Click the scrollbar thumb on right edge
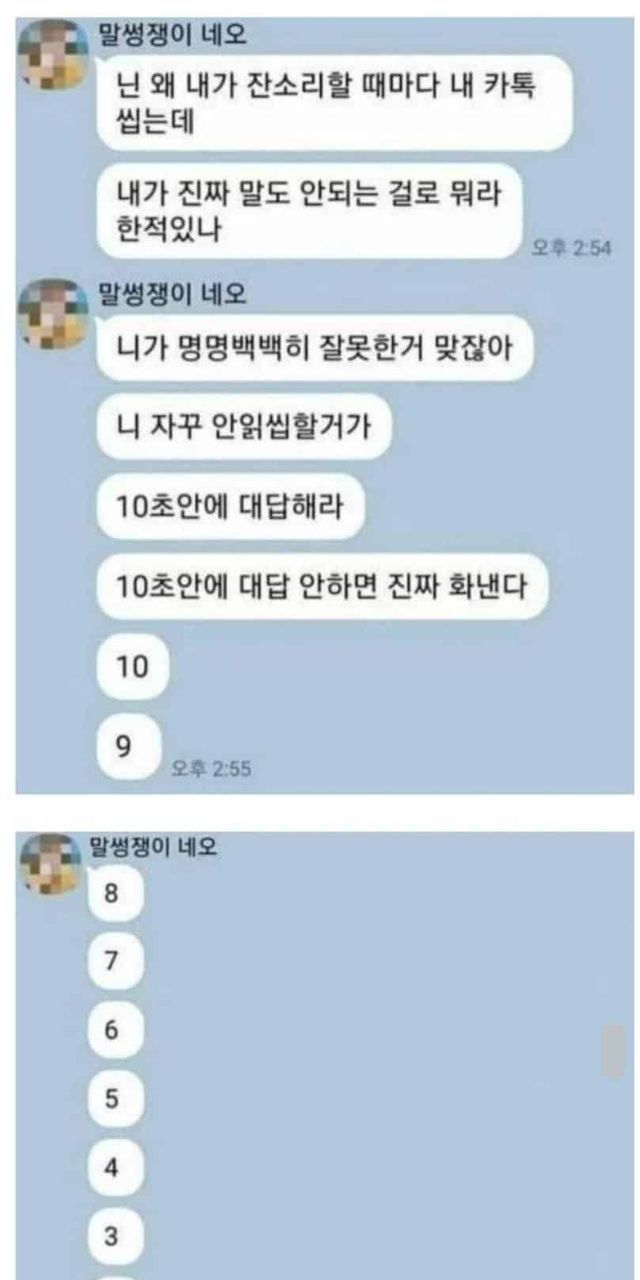This screenshot has height=1280, width=640. [614, 1051]
